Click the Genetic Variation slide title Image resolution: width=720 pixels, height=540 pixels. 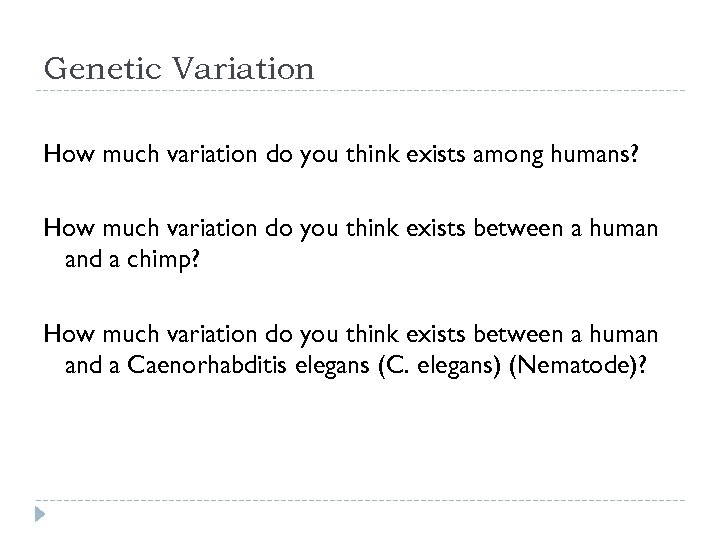click(179, 69)
